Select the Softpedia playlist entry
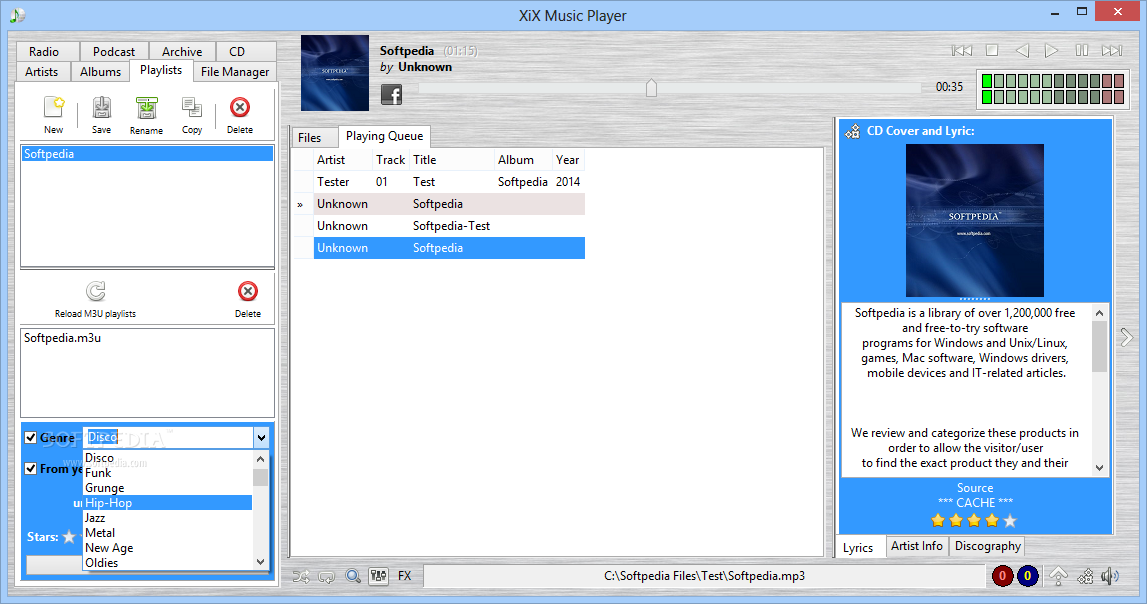Image resolution: width=1147 pixels, height=604 pixels. [147, 154]
